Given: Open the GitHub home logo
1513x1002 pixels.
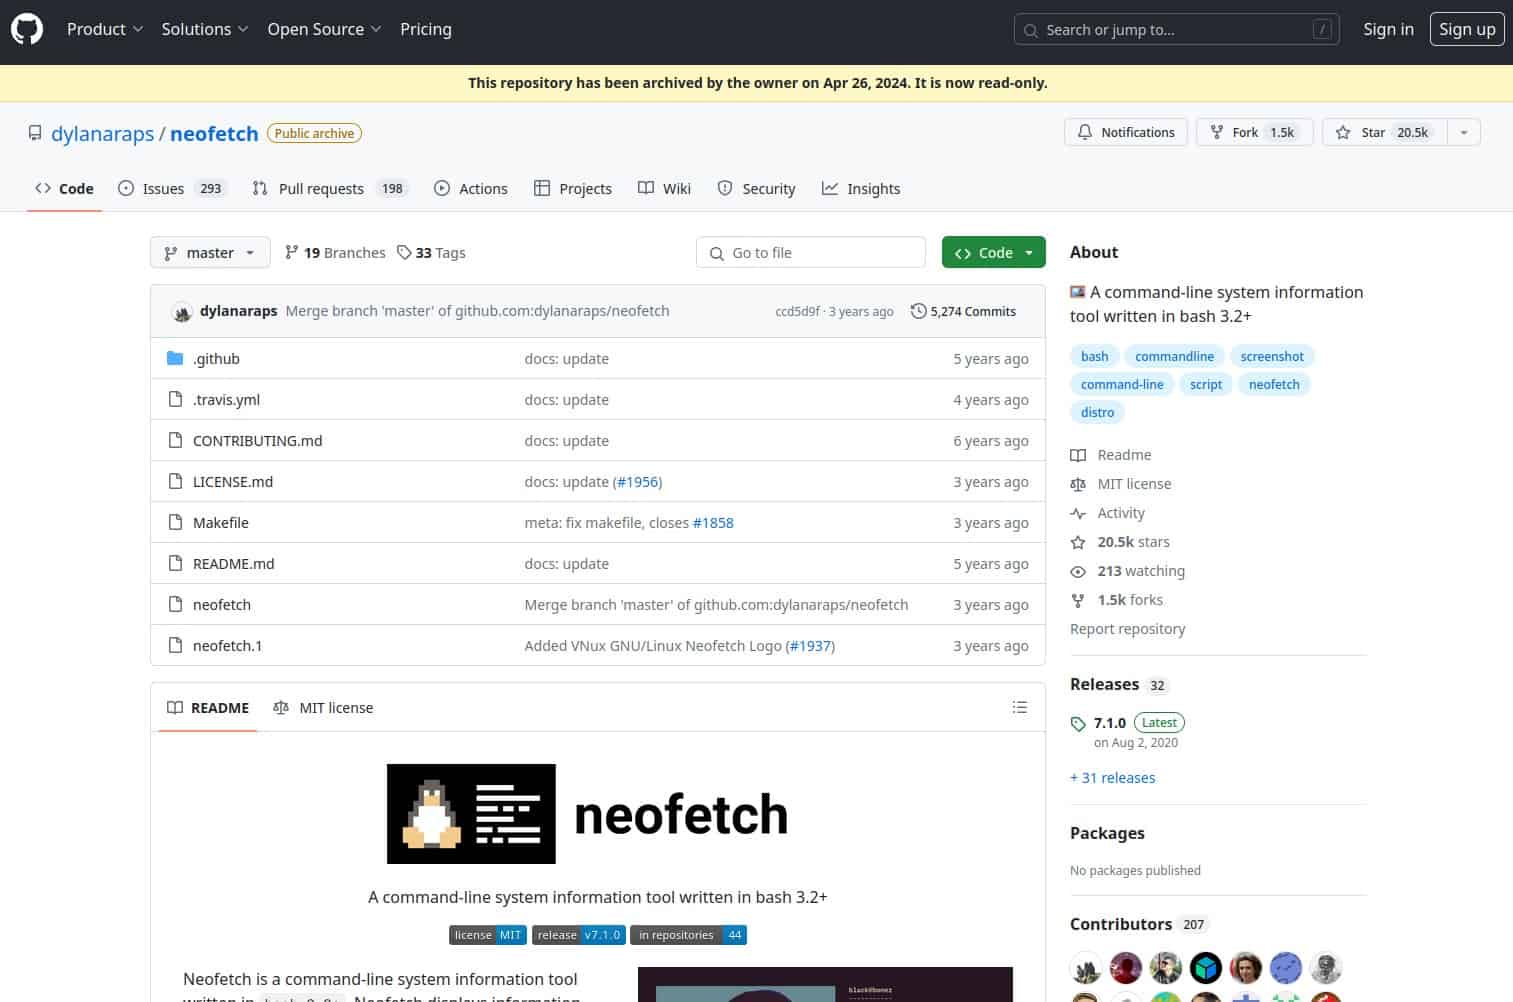Looking at the screenshot, I should [27, 29].
